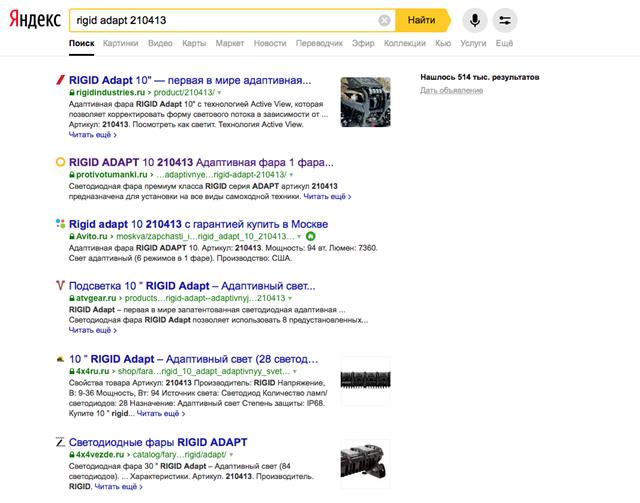
Task: Expand 'Читать ещё' under the 4x4ru.ru result
Action: [x=160, y=413]
